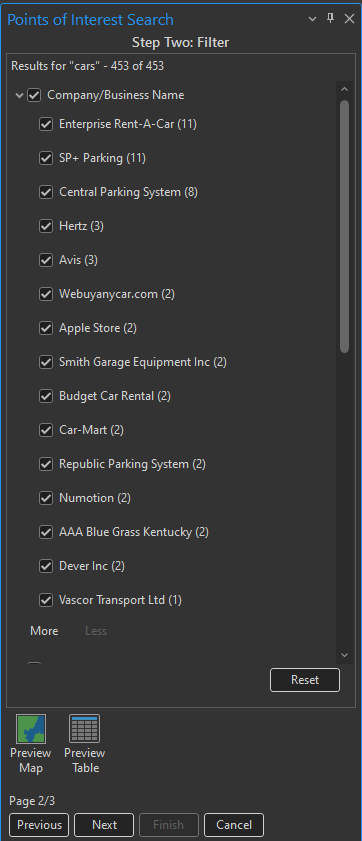Uncheck the Company/Business Name checkbox
Screen dimensions: 362x841
tap(34, 95)
